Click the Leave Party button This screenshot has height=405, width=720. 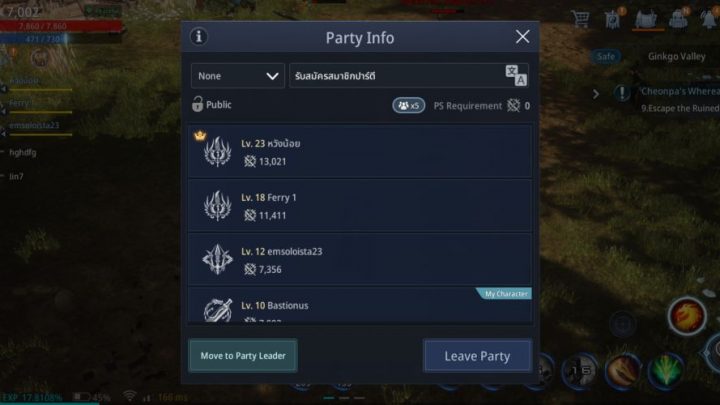tap(477, 355)
